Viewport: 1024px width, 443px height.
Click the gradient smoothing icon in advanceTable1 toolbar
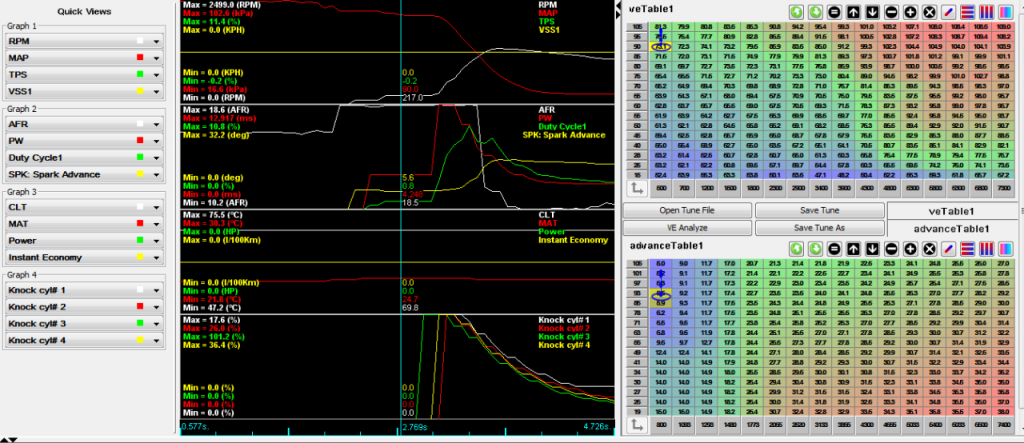[x=1007, y=248]
